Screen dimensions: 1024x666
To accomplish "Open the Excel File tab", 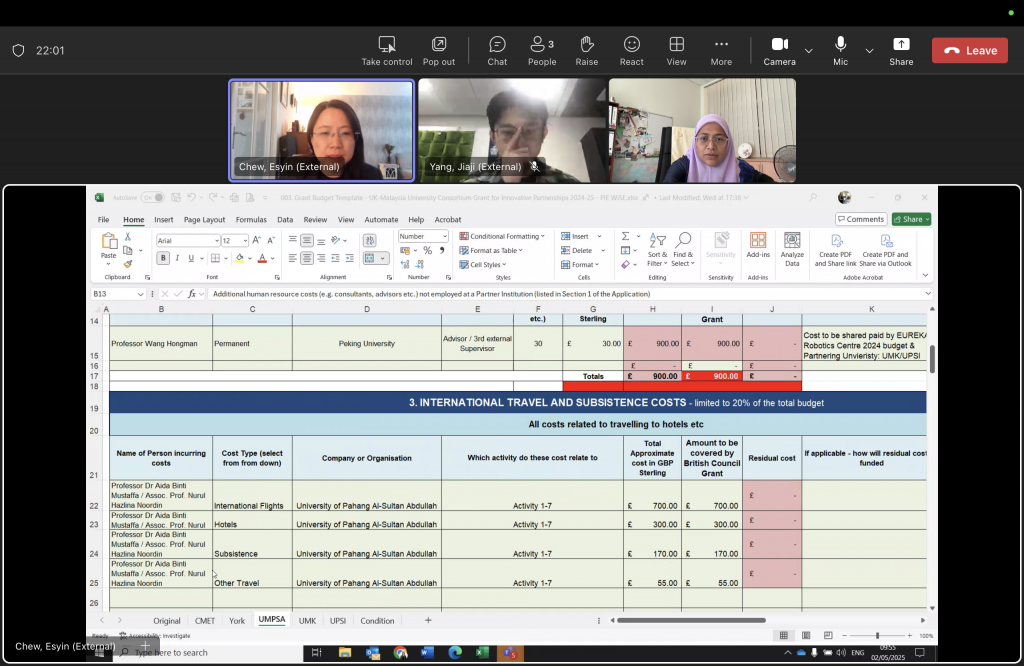I will click(103, 219).
